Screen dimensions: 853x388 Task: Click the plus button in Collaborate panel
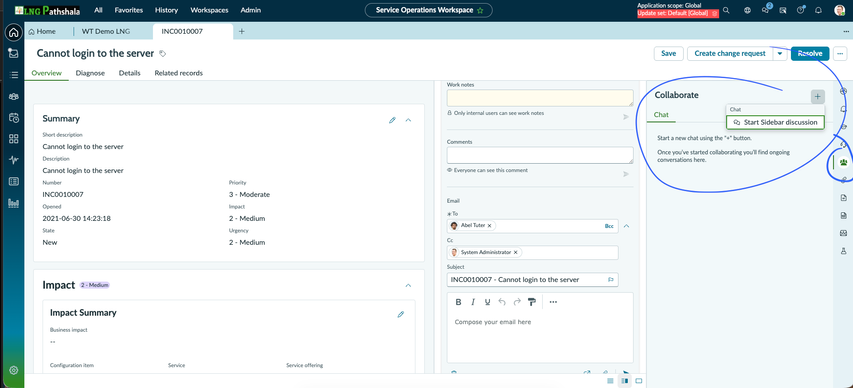coord(818,97)
